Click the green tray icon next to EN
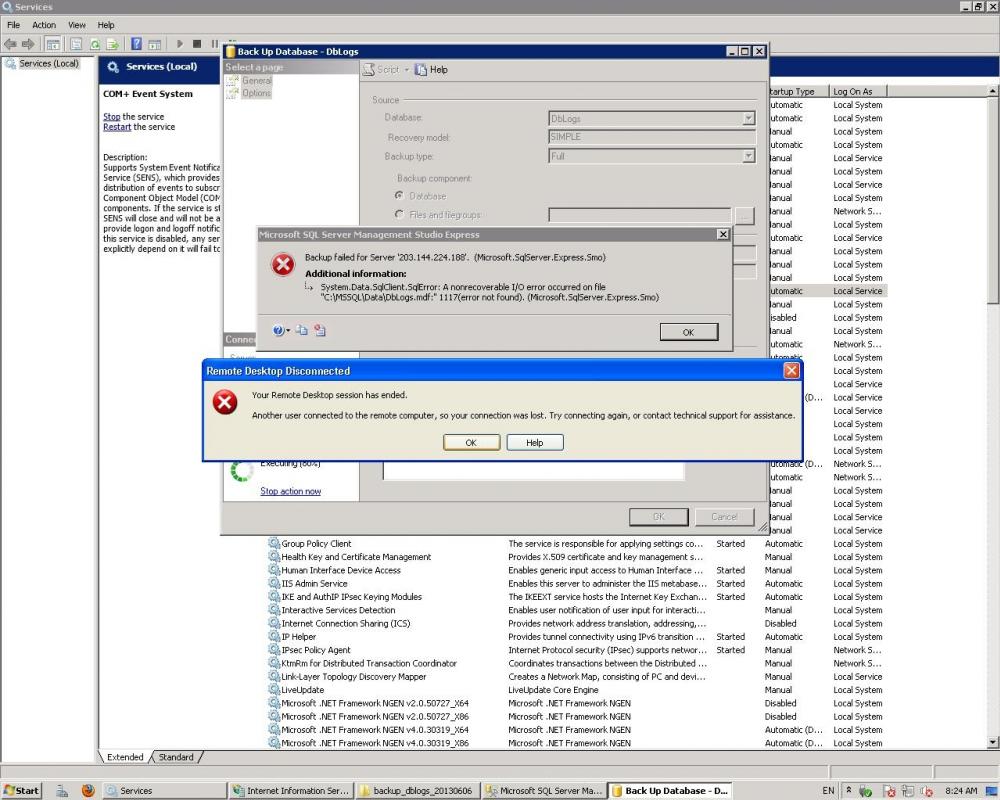 (x=865, y=791)
